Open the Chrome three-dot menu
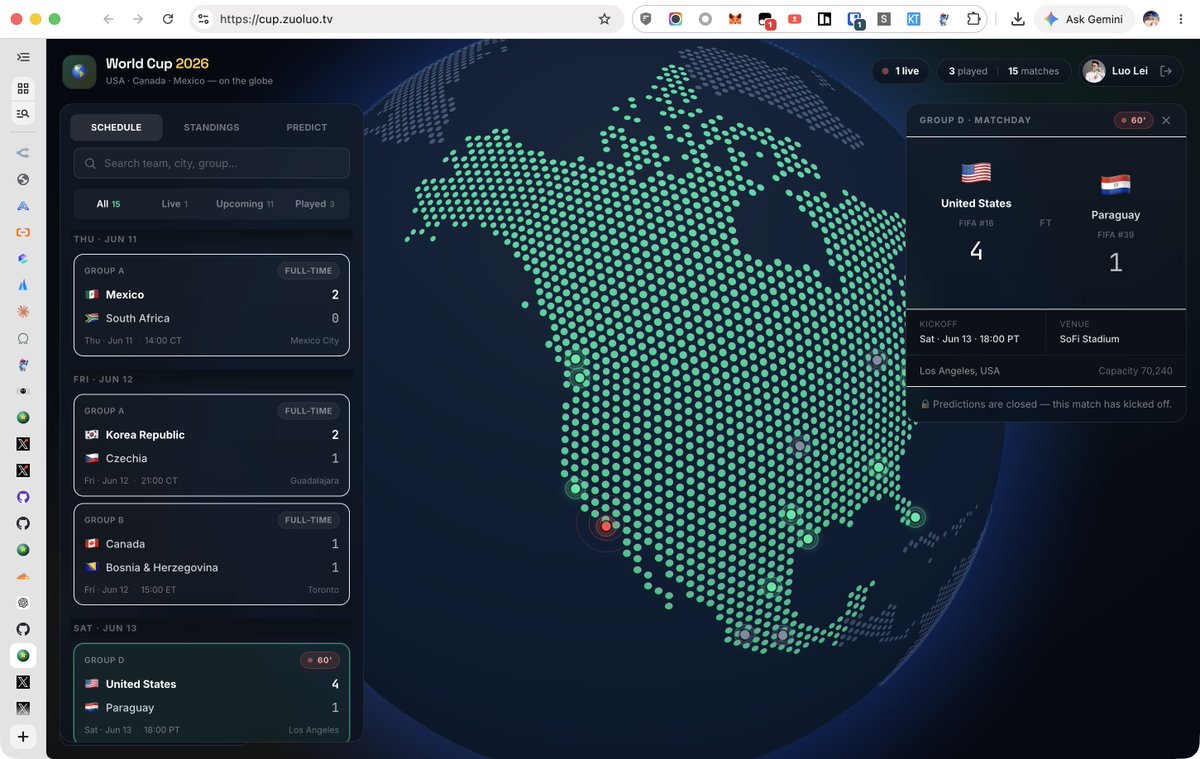The height and width of the screenshot is (759, 1200). [x=1182, y=19]
